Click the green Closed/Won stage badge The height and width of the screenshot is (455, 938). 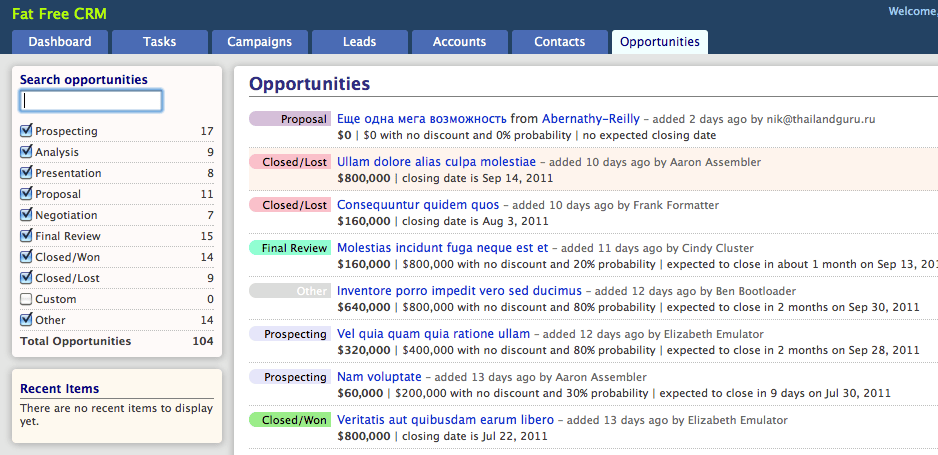point(290,420)
